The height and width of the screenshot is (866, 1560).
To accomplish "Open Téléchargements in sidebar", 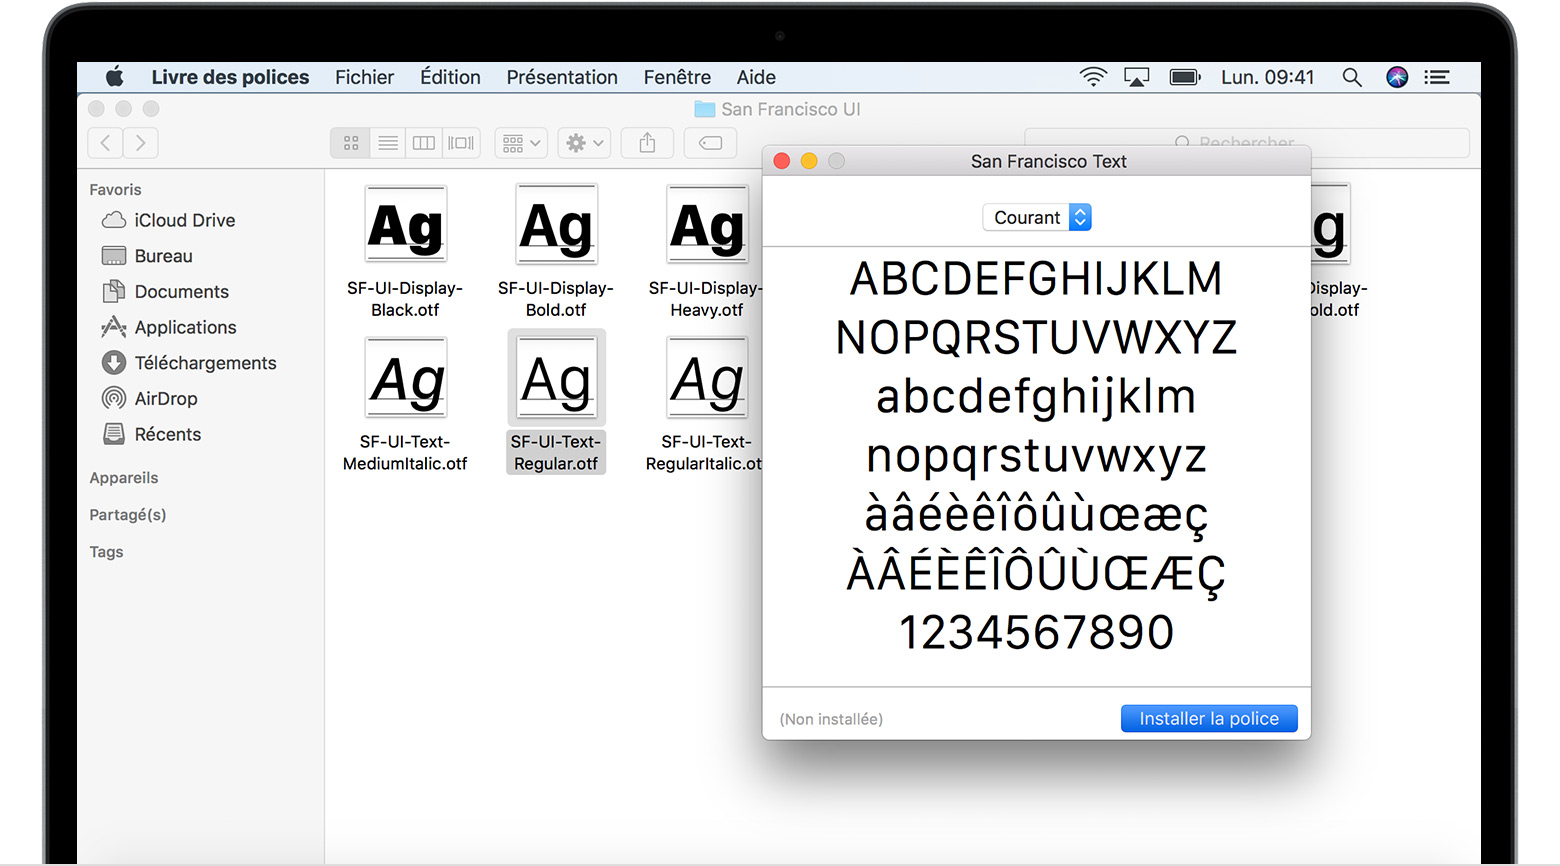I will (x=189, y=363).
